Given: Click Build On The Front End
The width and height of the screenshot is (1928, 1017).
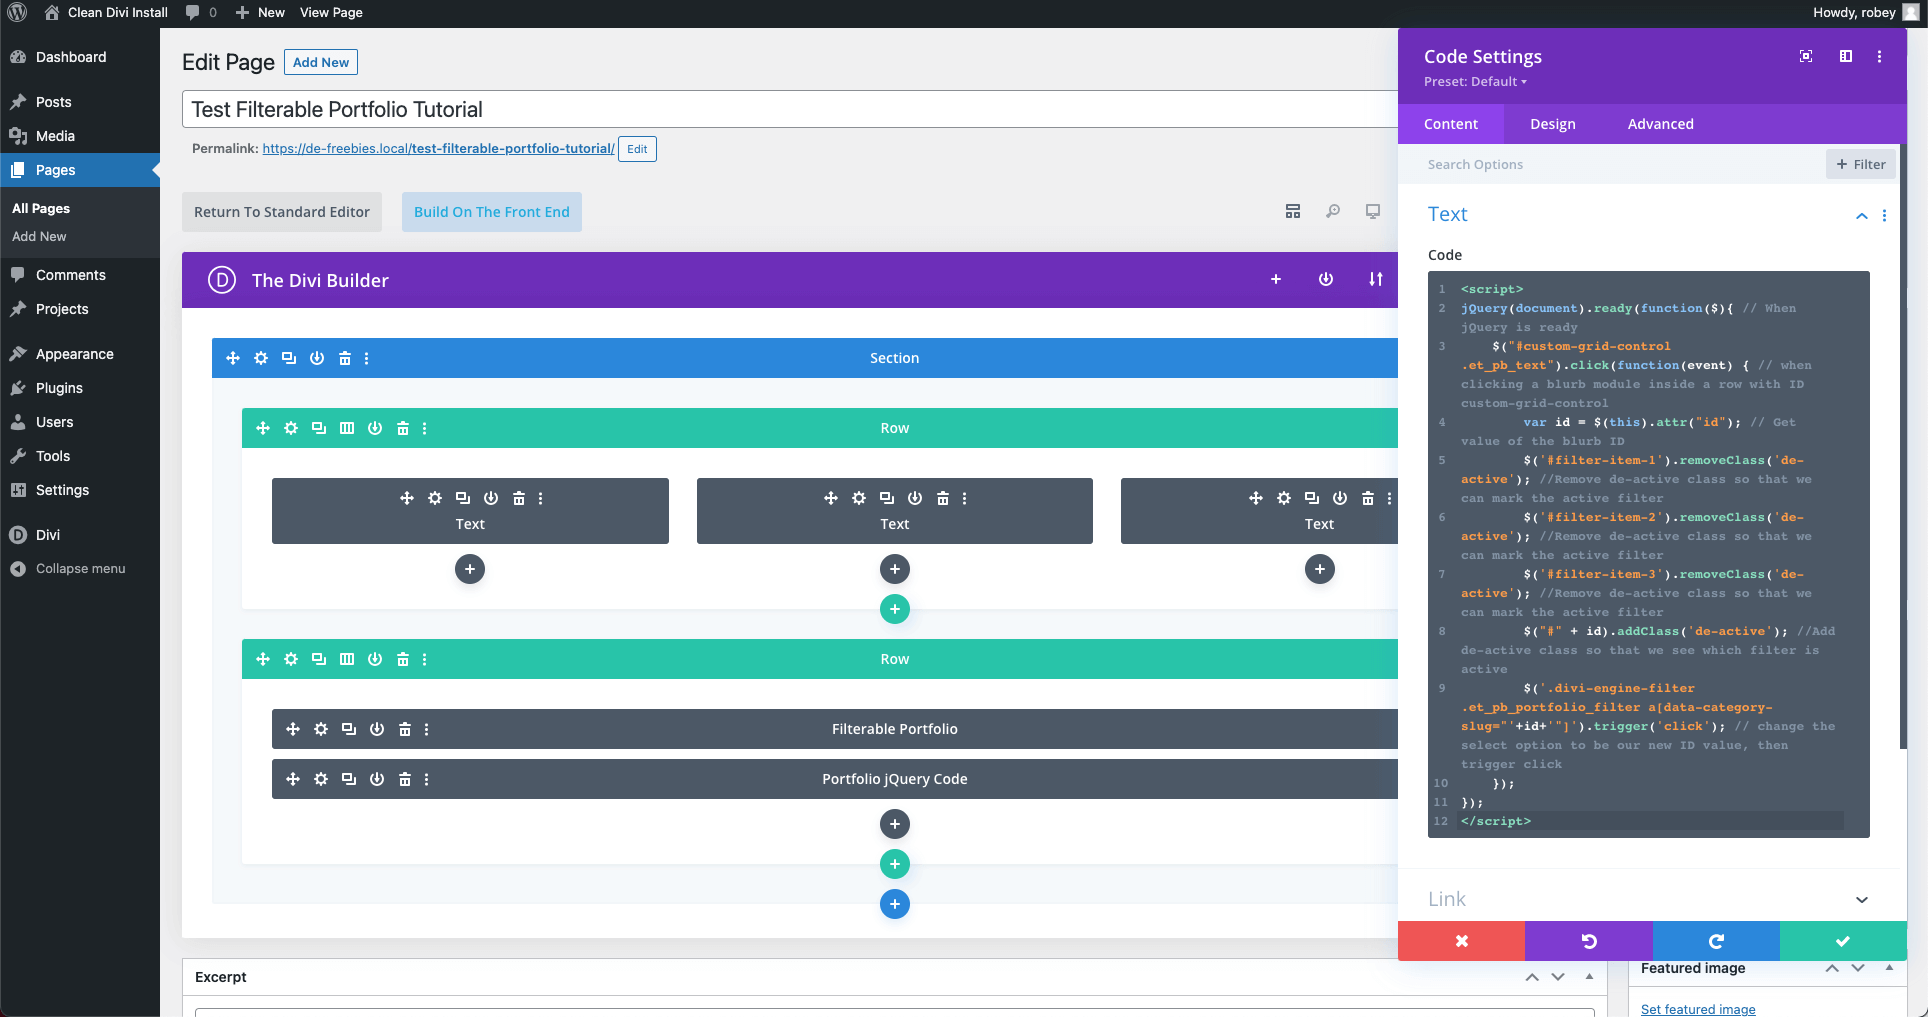Looking at the screenshot, I should click(x=492, y=212).
